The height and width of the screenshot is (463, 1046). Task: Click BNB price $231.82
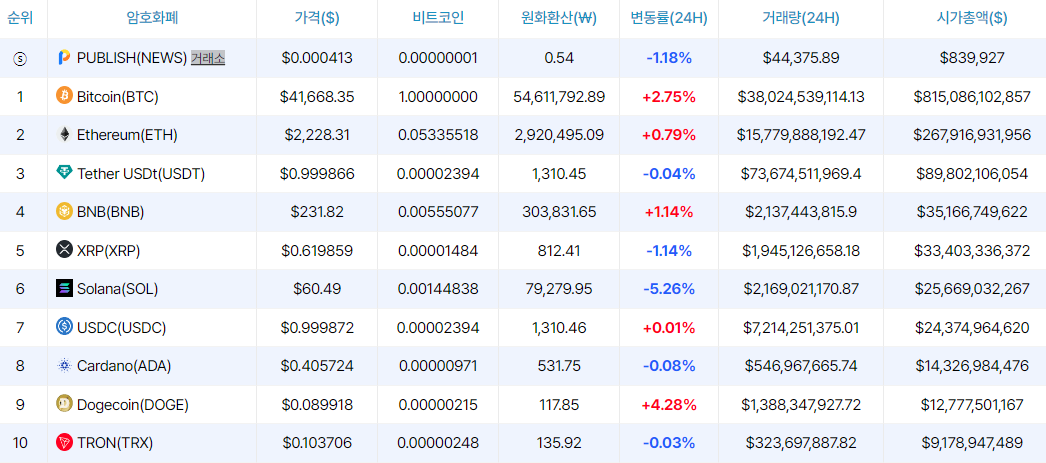coord(317,212)
